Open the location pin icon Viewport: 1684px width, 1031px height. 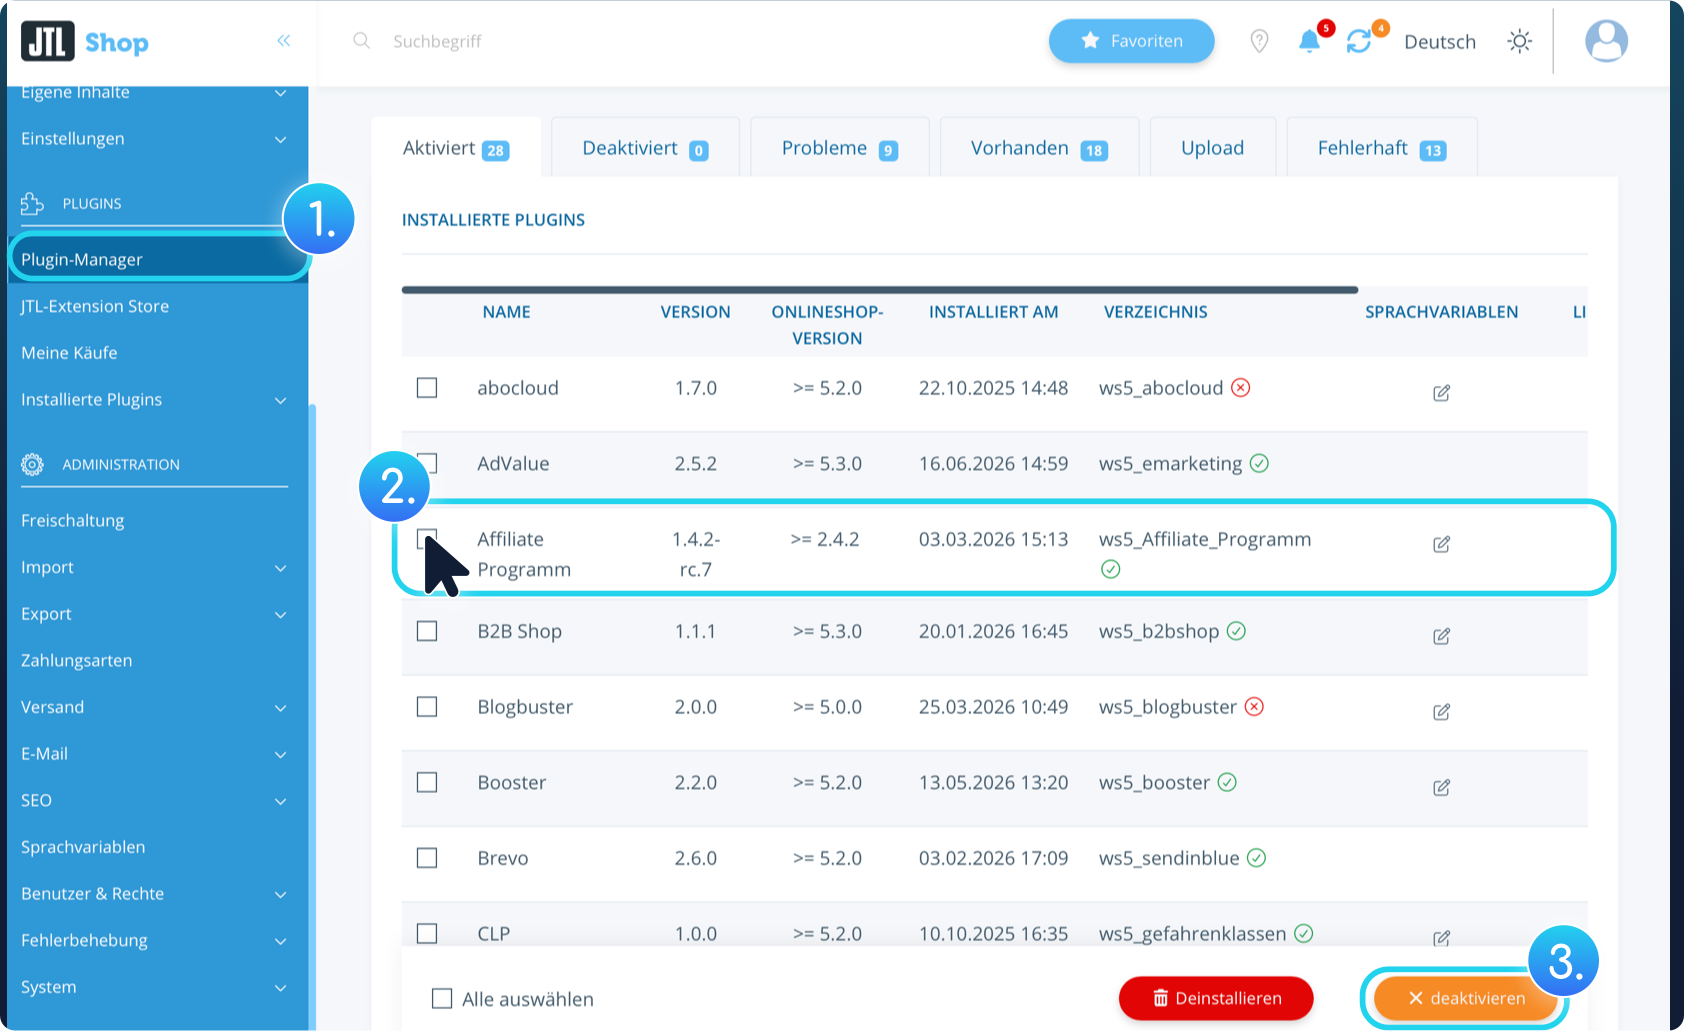click(x=1259, y=41)
